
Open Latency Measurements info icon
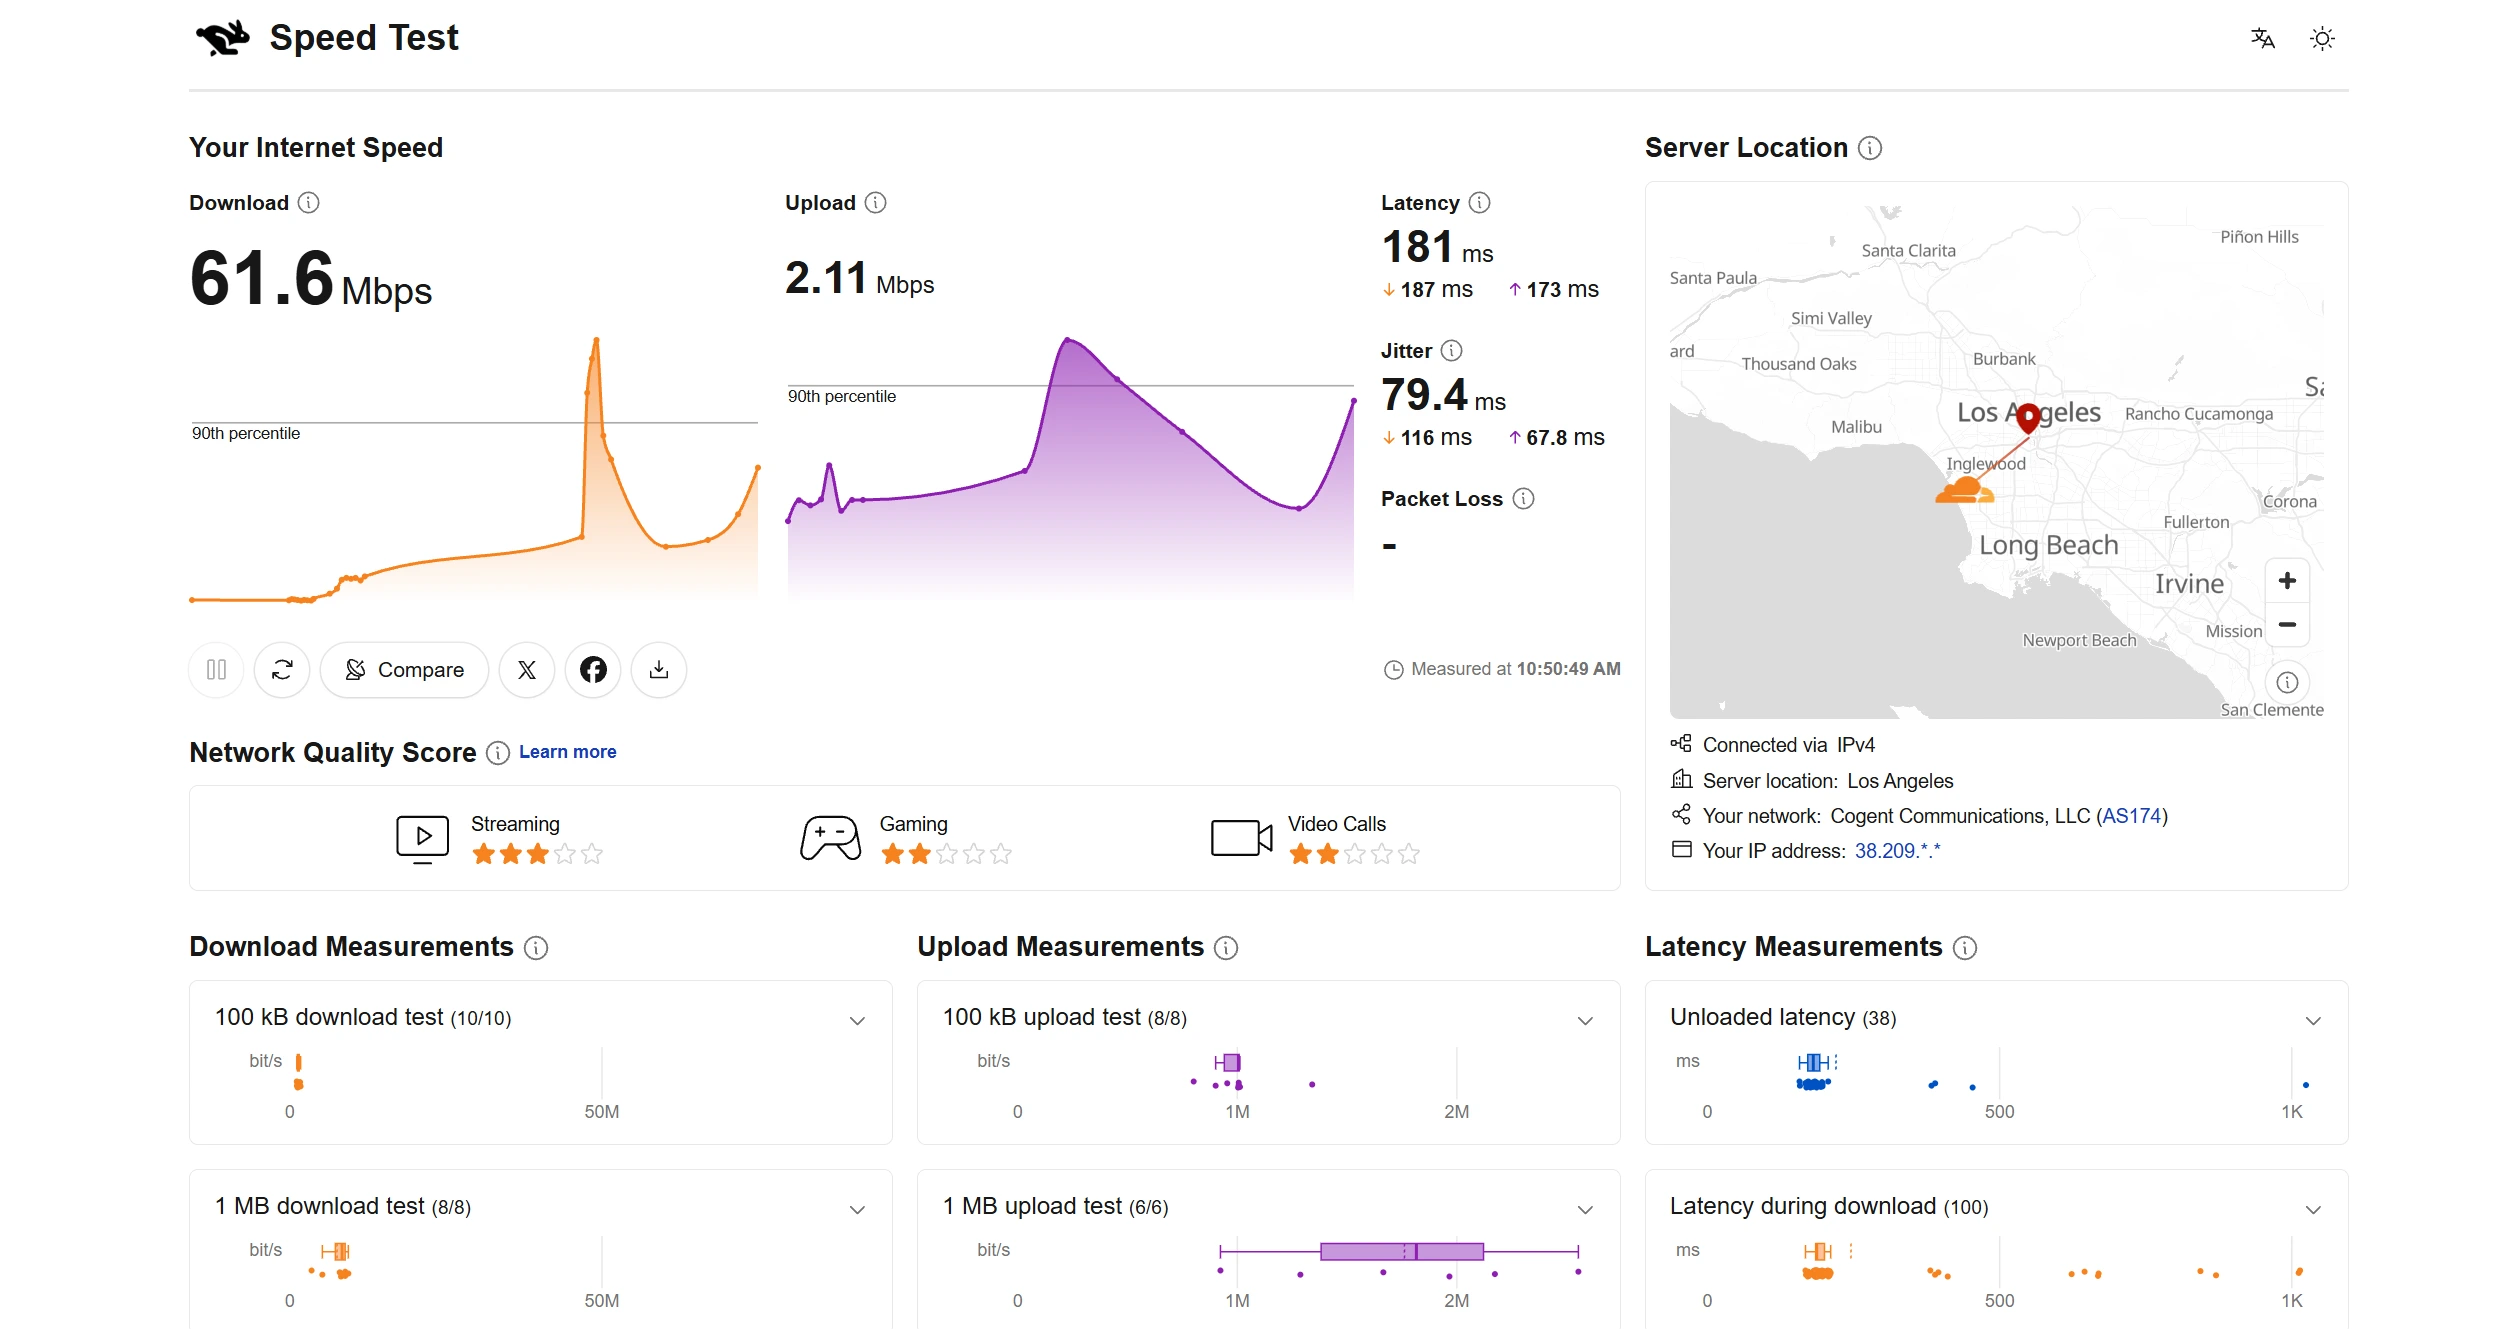coord(1965,948)
